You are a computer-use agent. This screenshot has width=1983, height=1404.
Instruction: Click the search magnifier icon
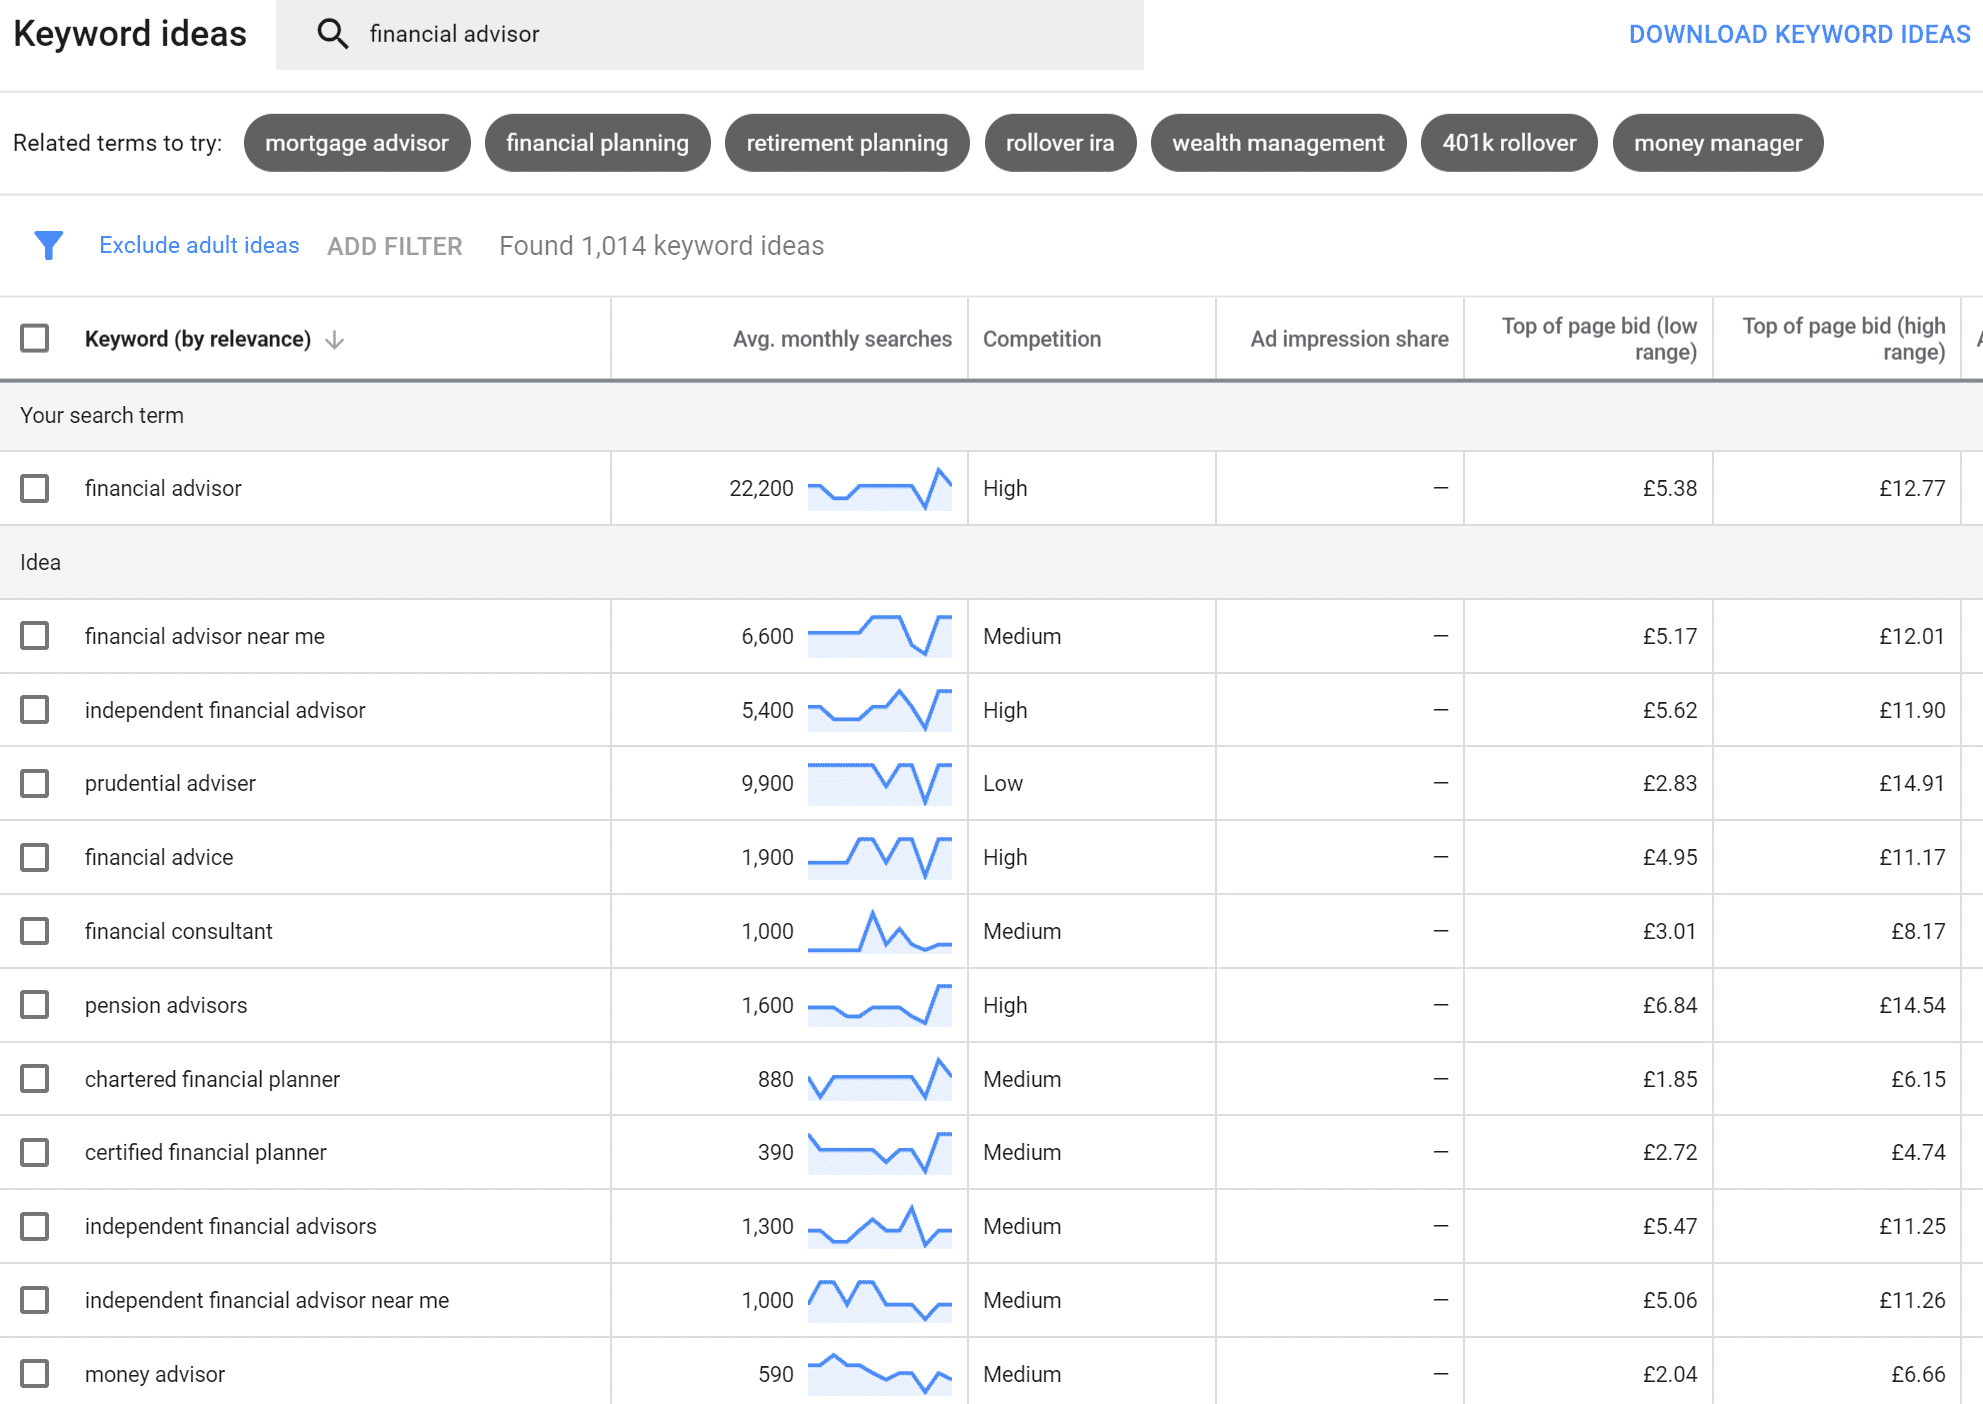point(332,34)
